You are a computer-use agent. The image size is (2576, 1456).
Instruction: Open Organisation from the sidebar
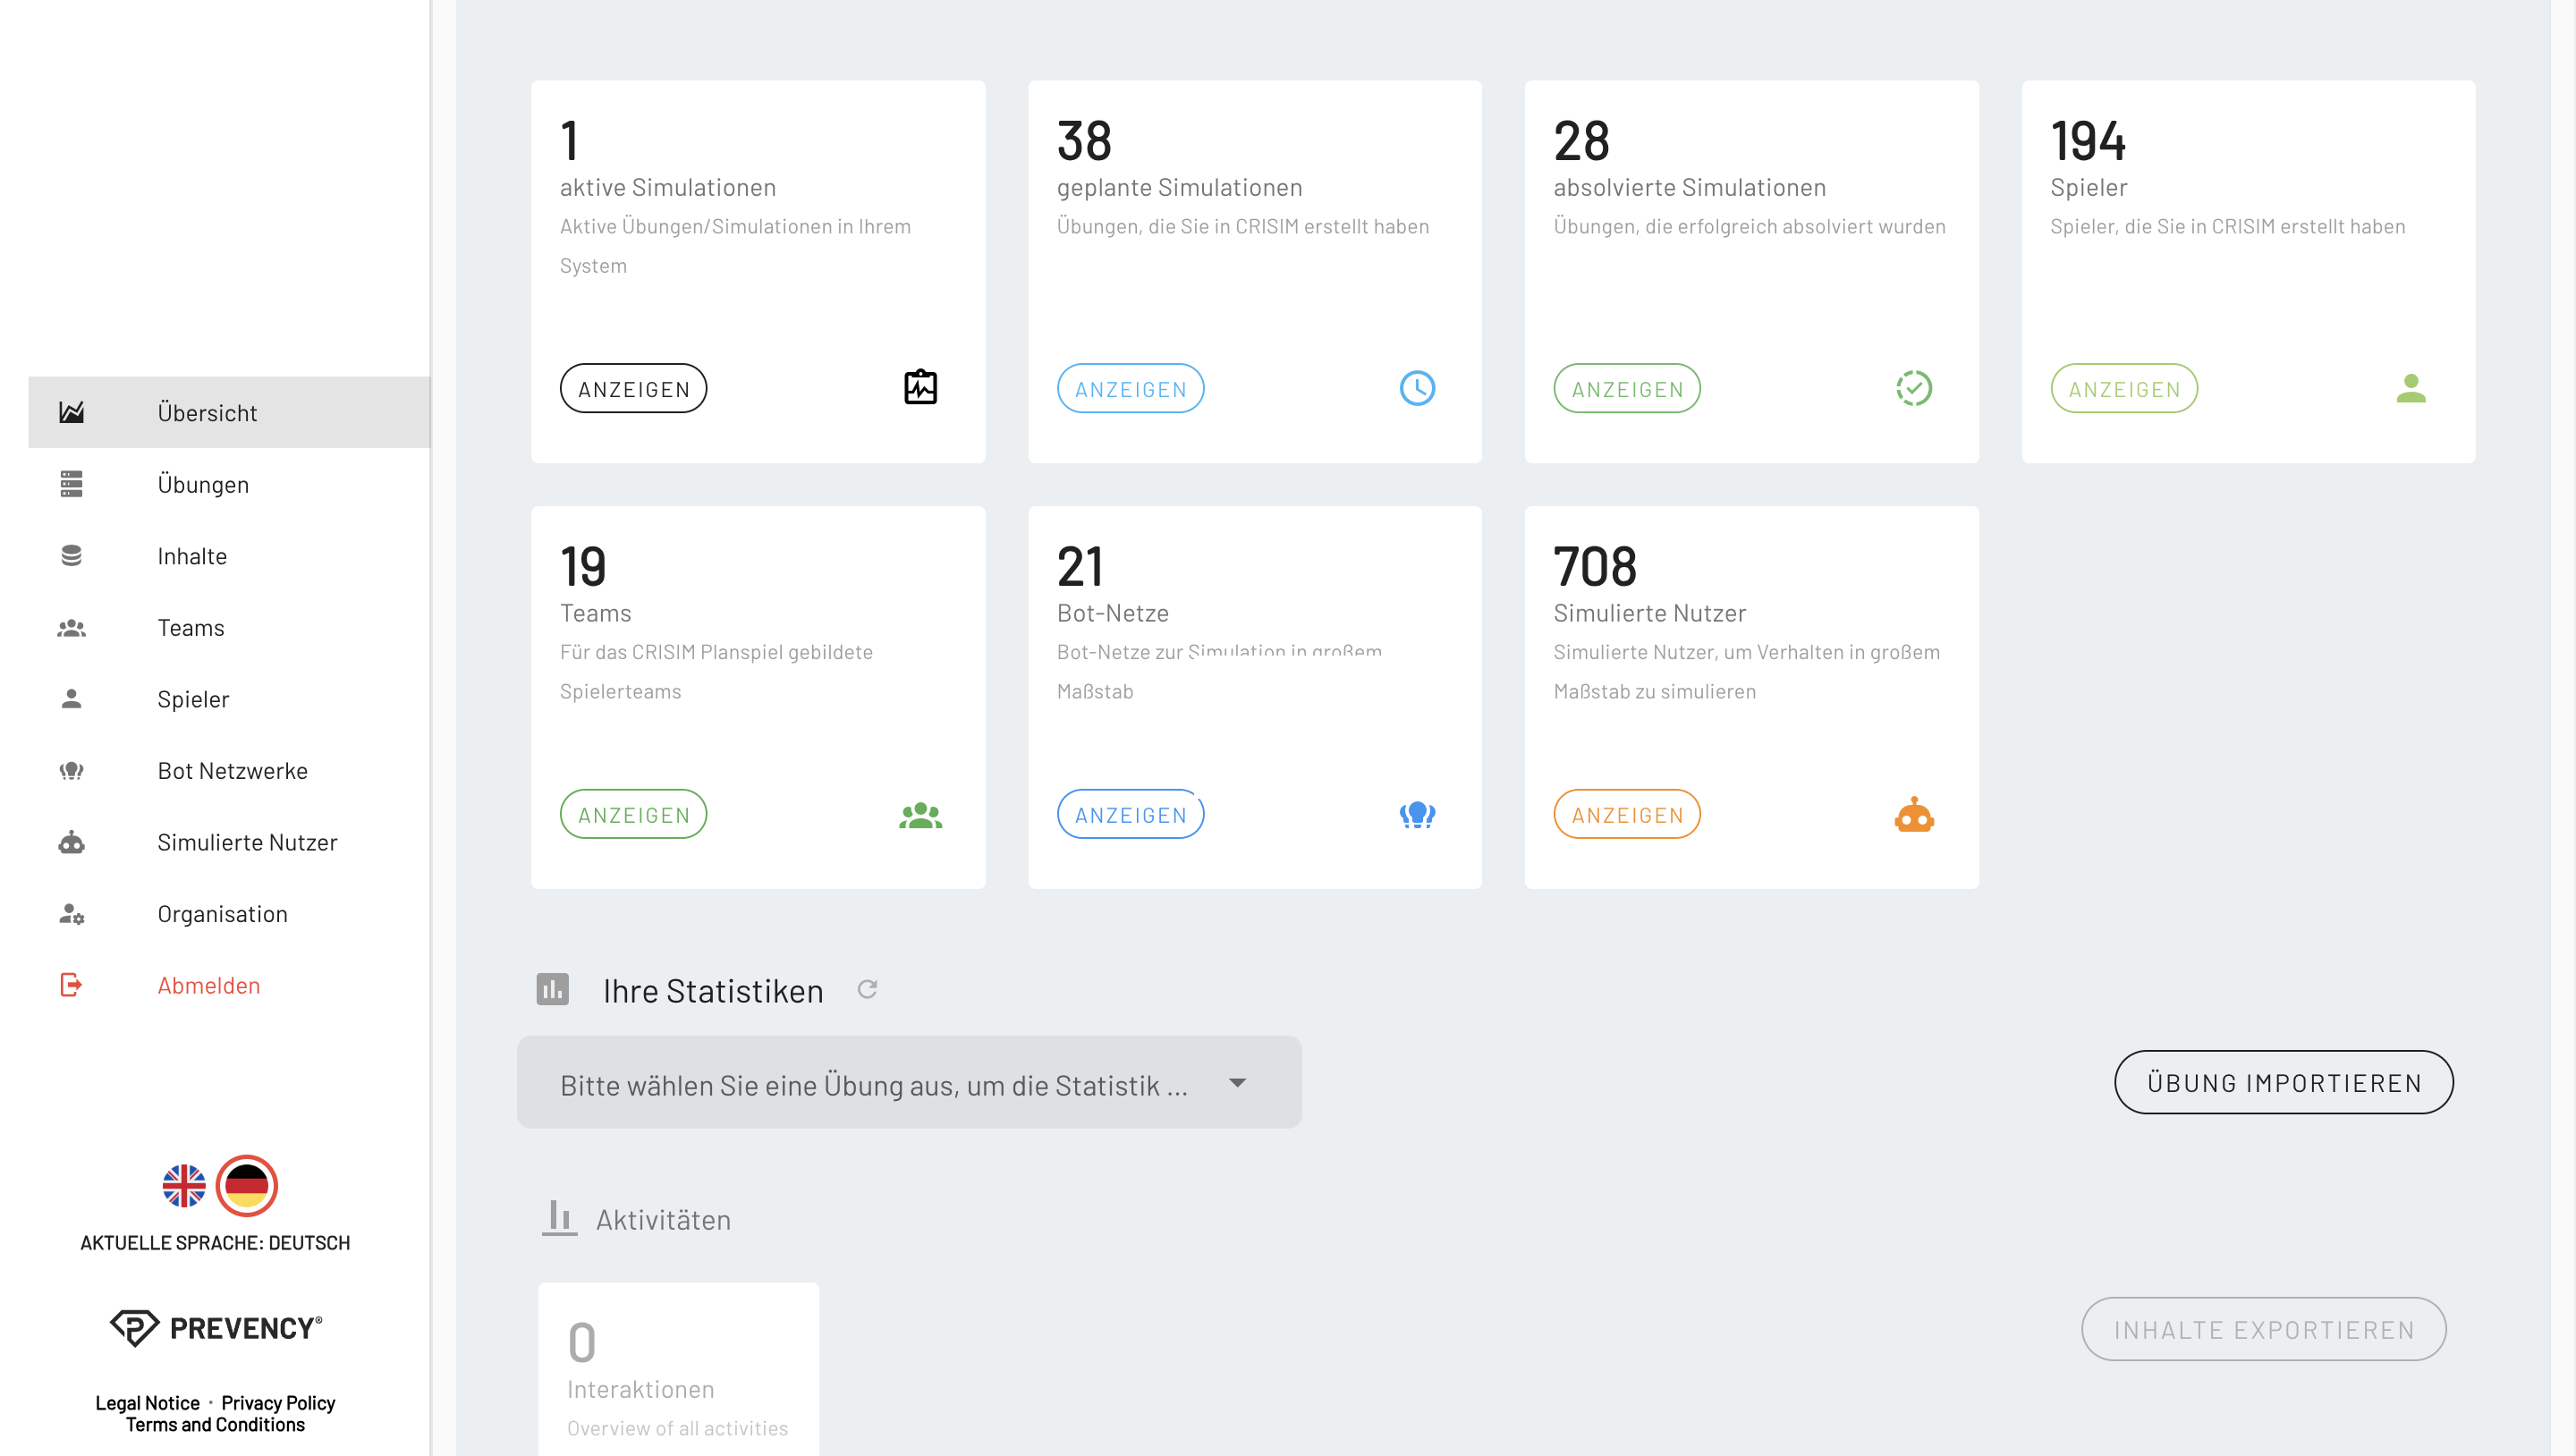pyautogui.click(x=222, y=914)
